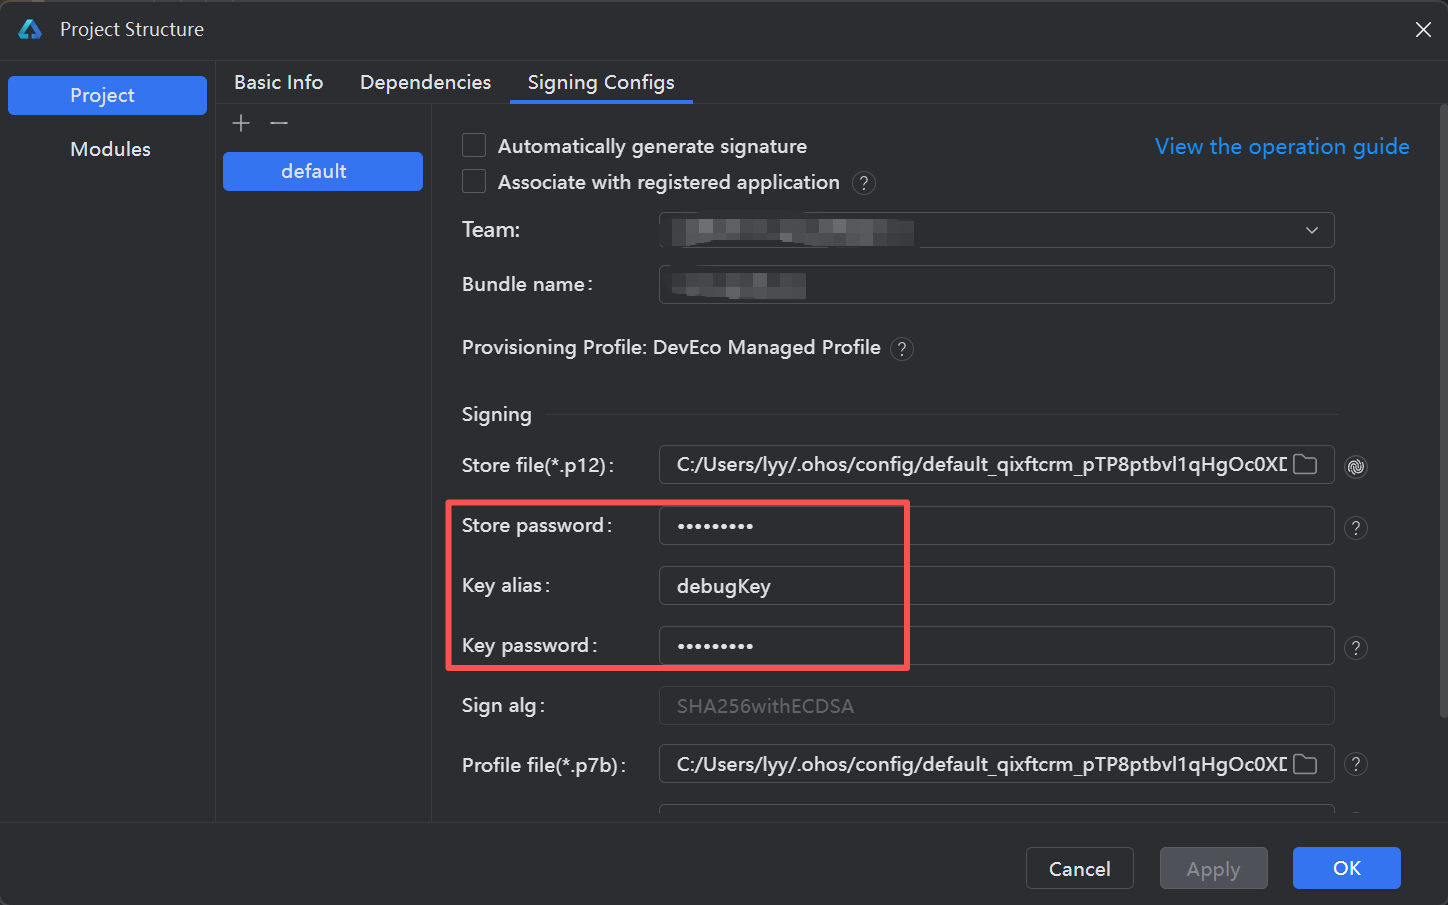
Task: Expand the Team dropdown
Action: (x=1311, y=230)
